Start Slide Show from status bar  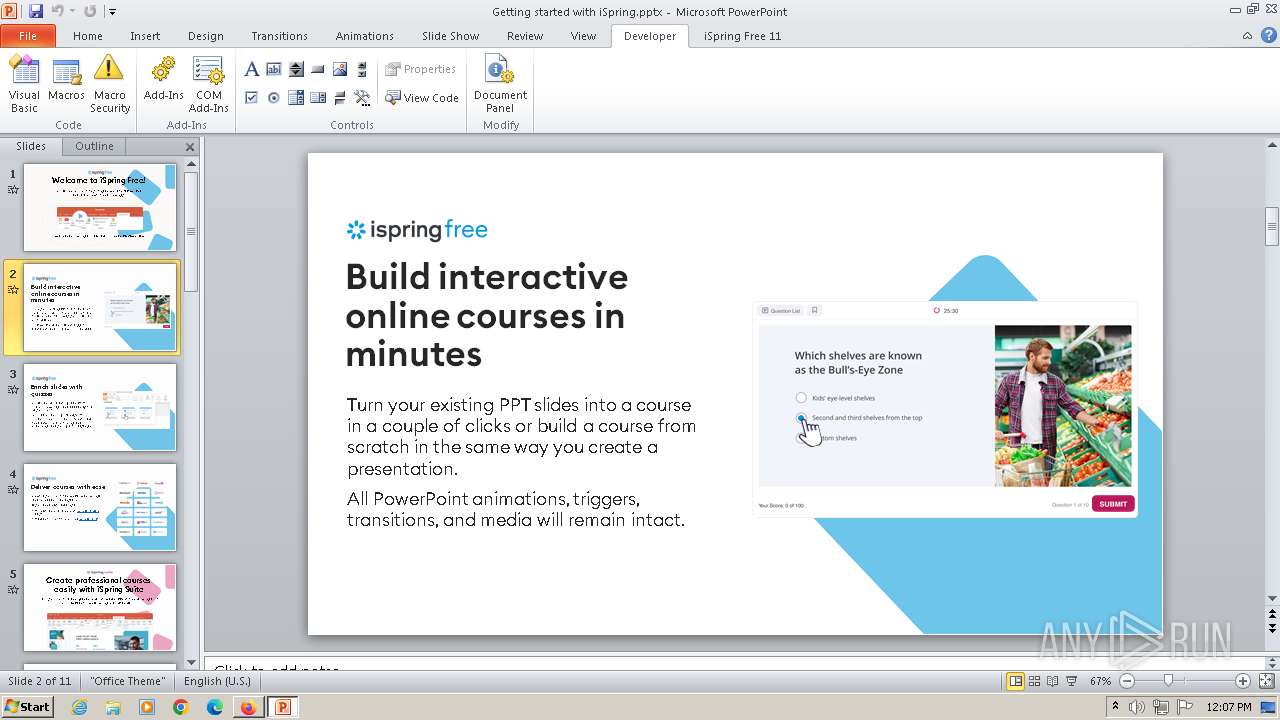(x=1072, y=681)
